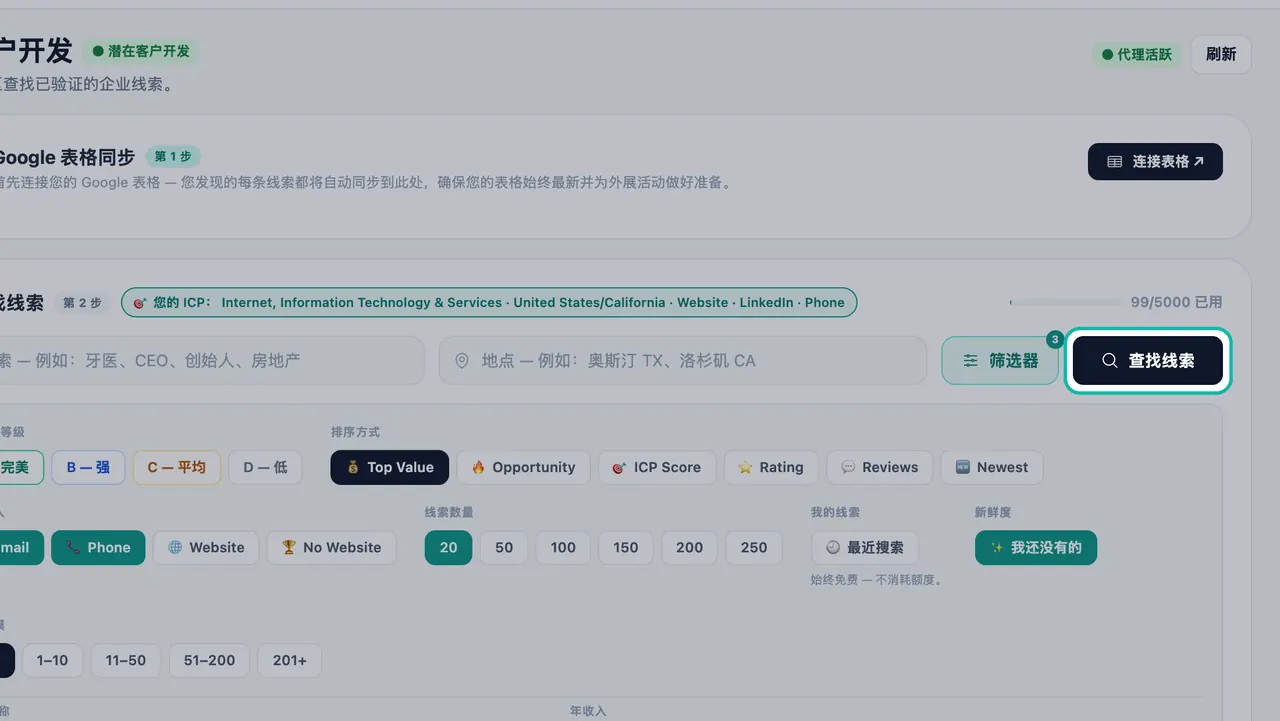The height and width of the screenshot is (721, 1280).
Task: Click the 代理活跃 status badge
Action: coord(1136,54)
